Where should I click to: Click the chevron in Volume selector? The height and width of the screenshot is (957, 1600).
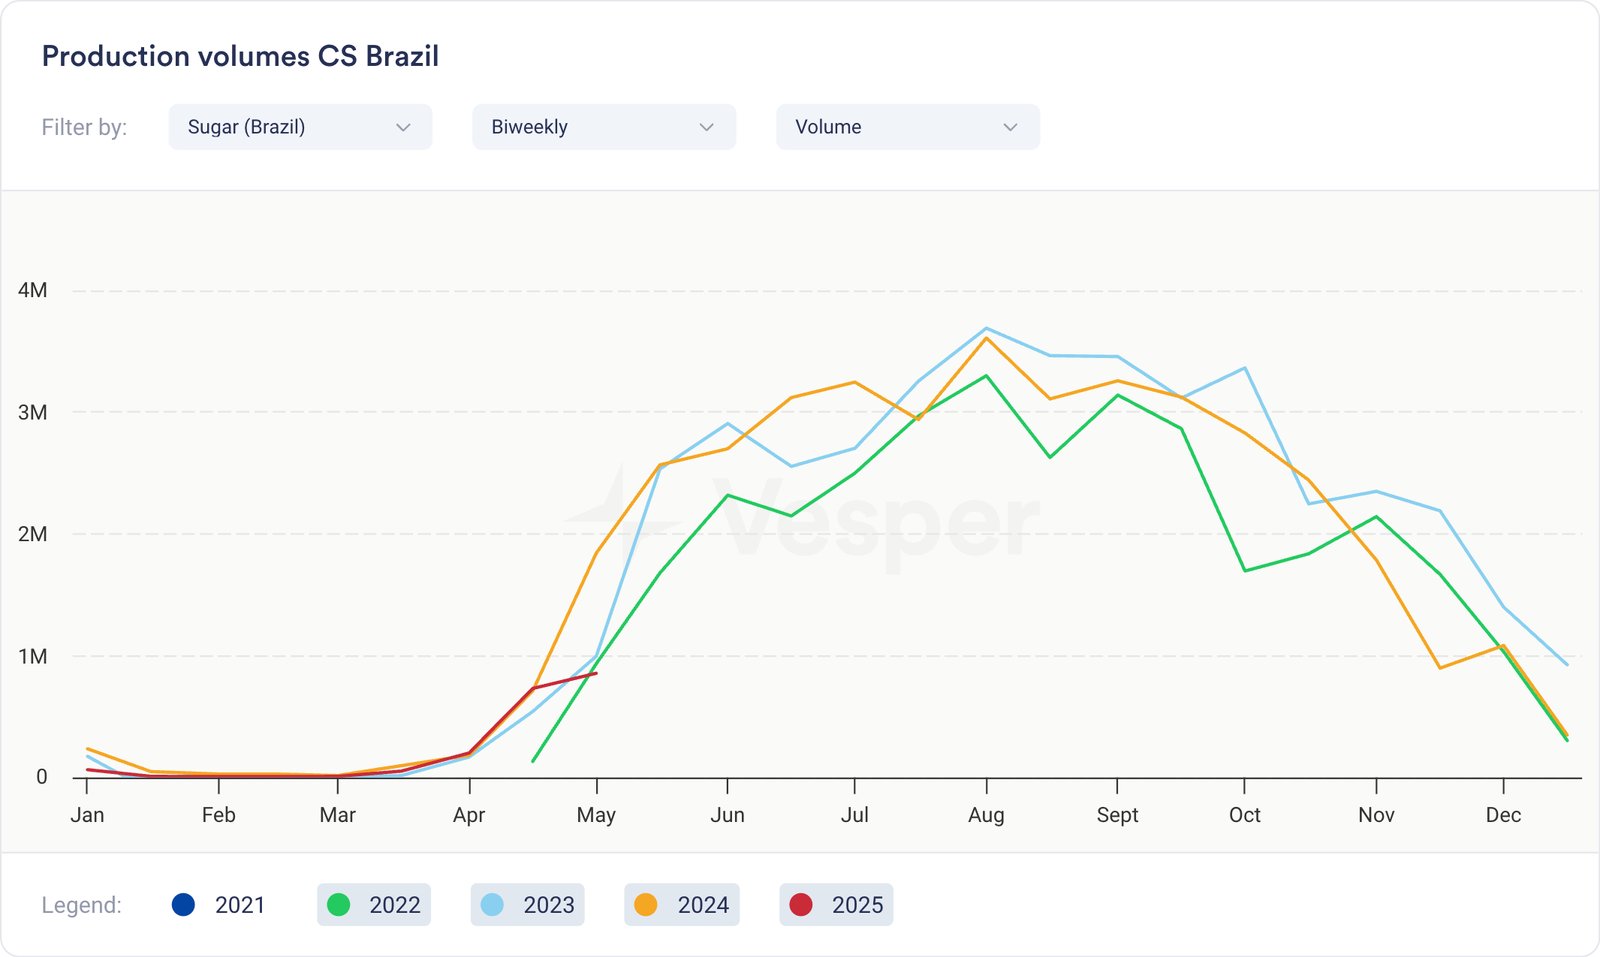(x=1011, y=127)
